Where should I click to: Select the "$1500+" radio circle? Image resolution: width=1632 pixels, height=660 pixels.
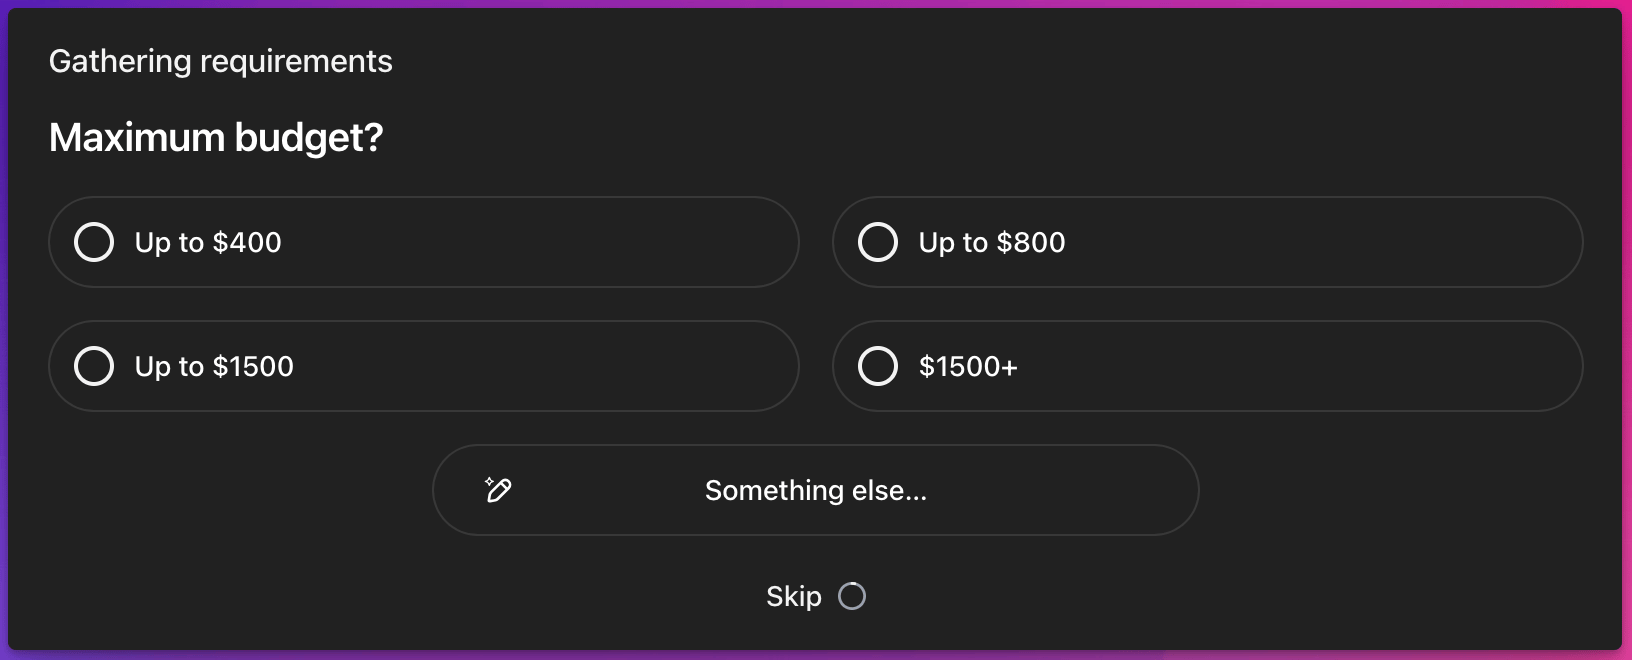[878, 366]
